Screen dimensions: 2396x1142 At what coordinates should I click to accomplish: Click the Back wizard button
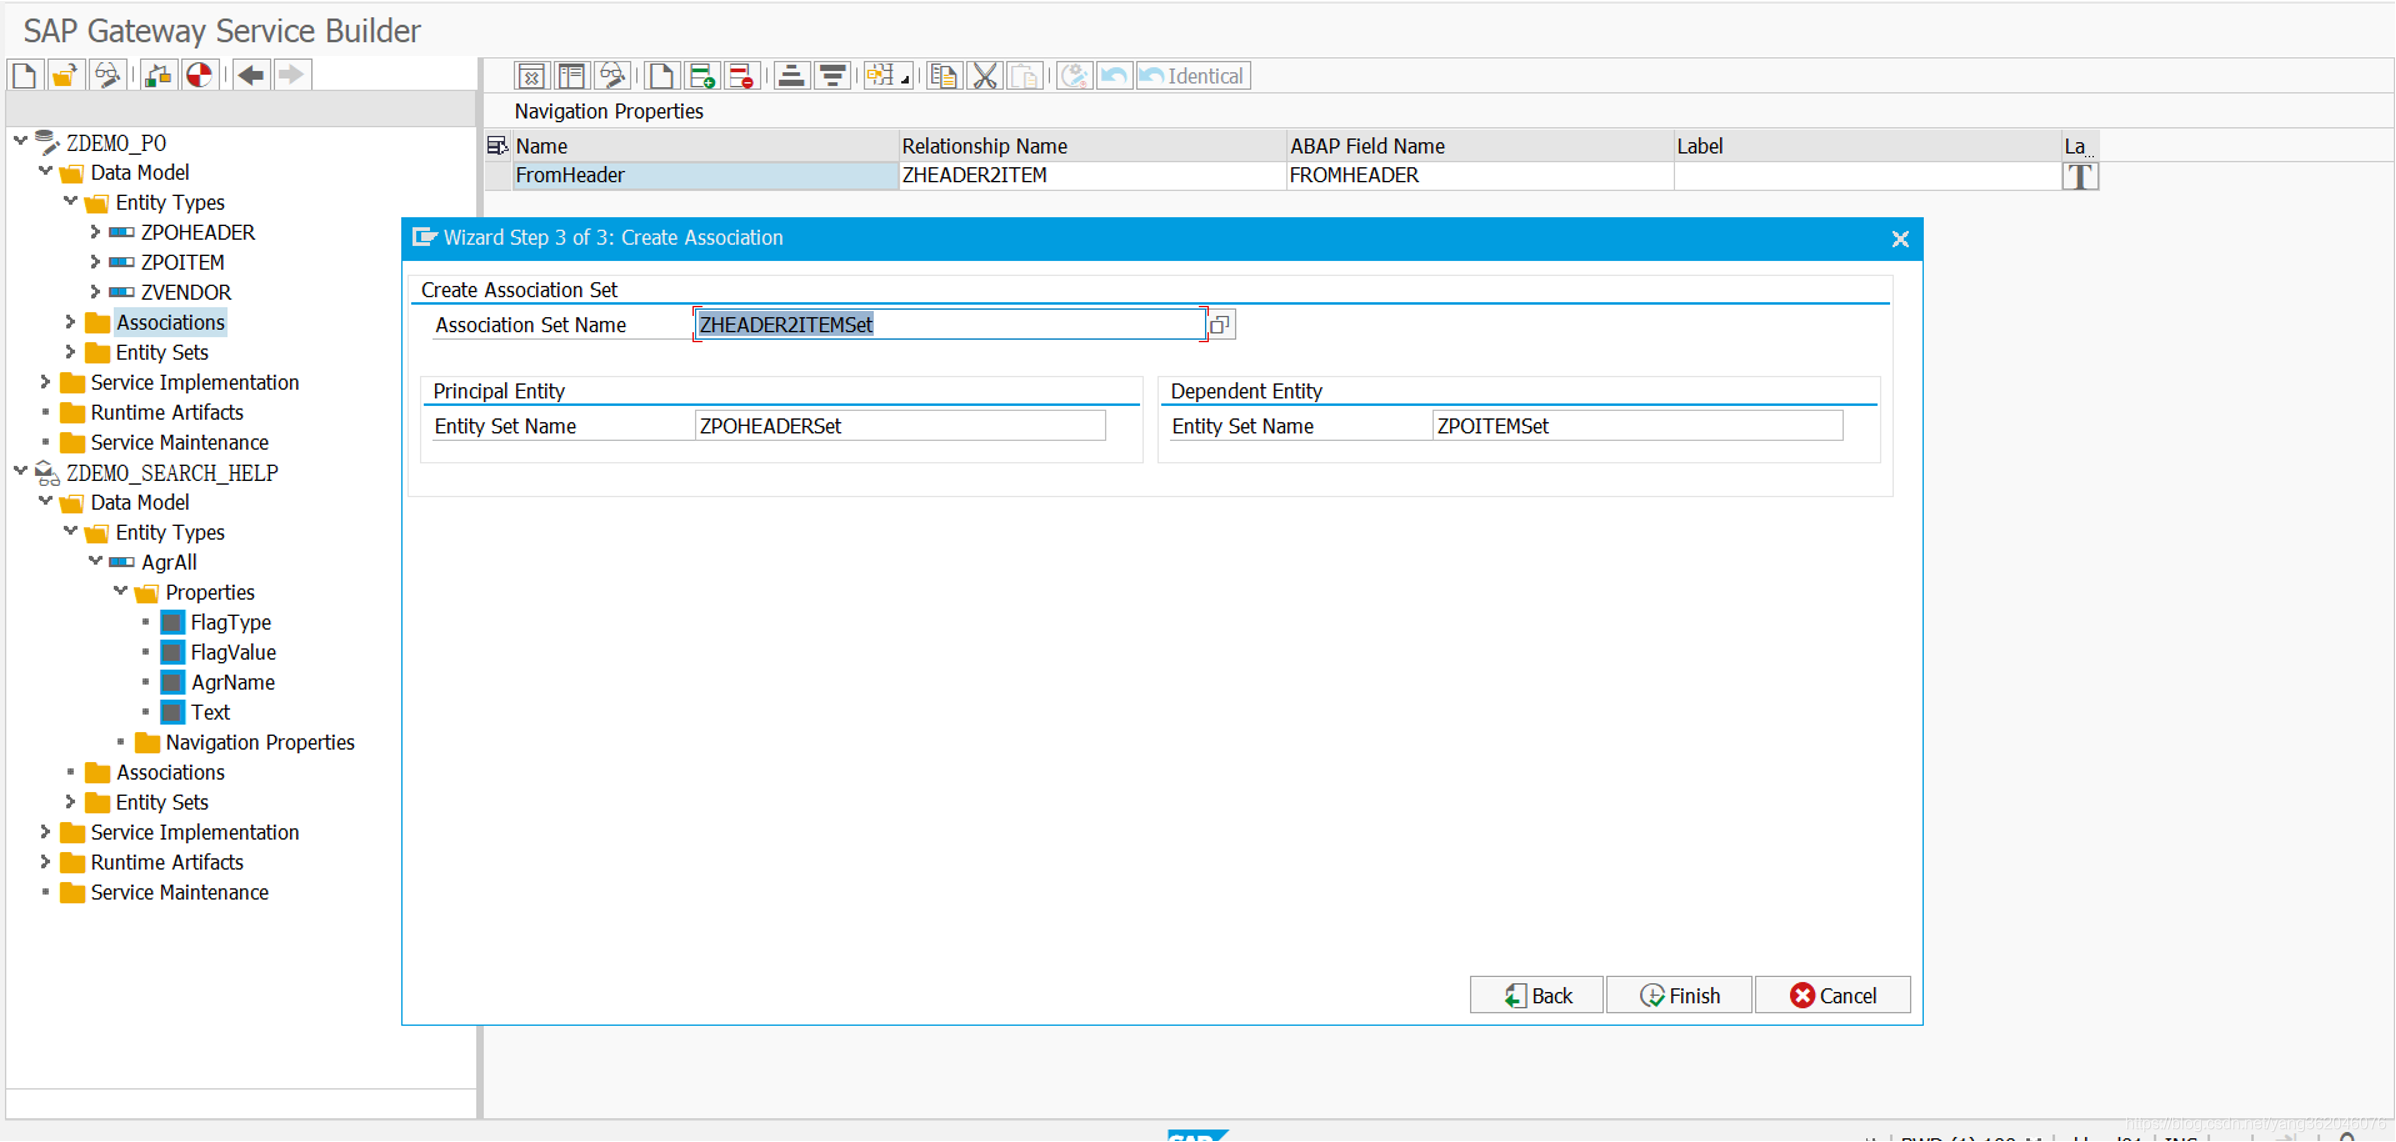1537,995
